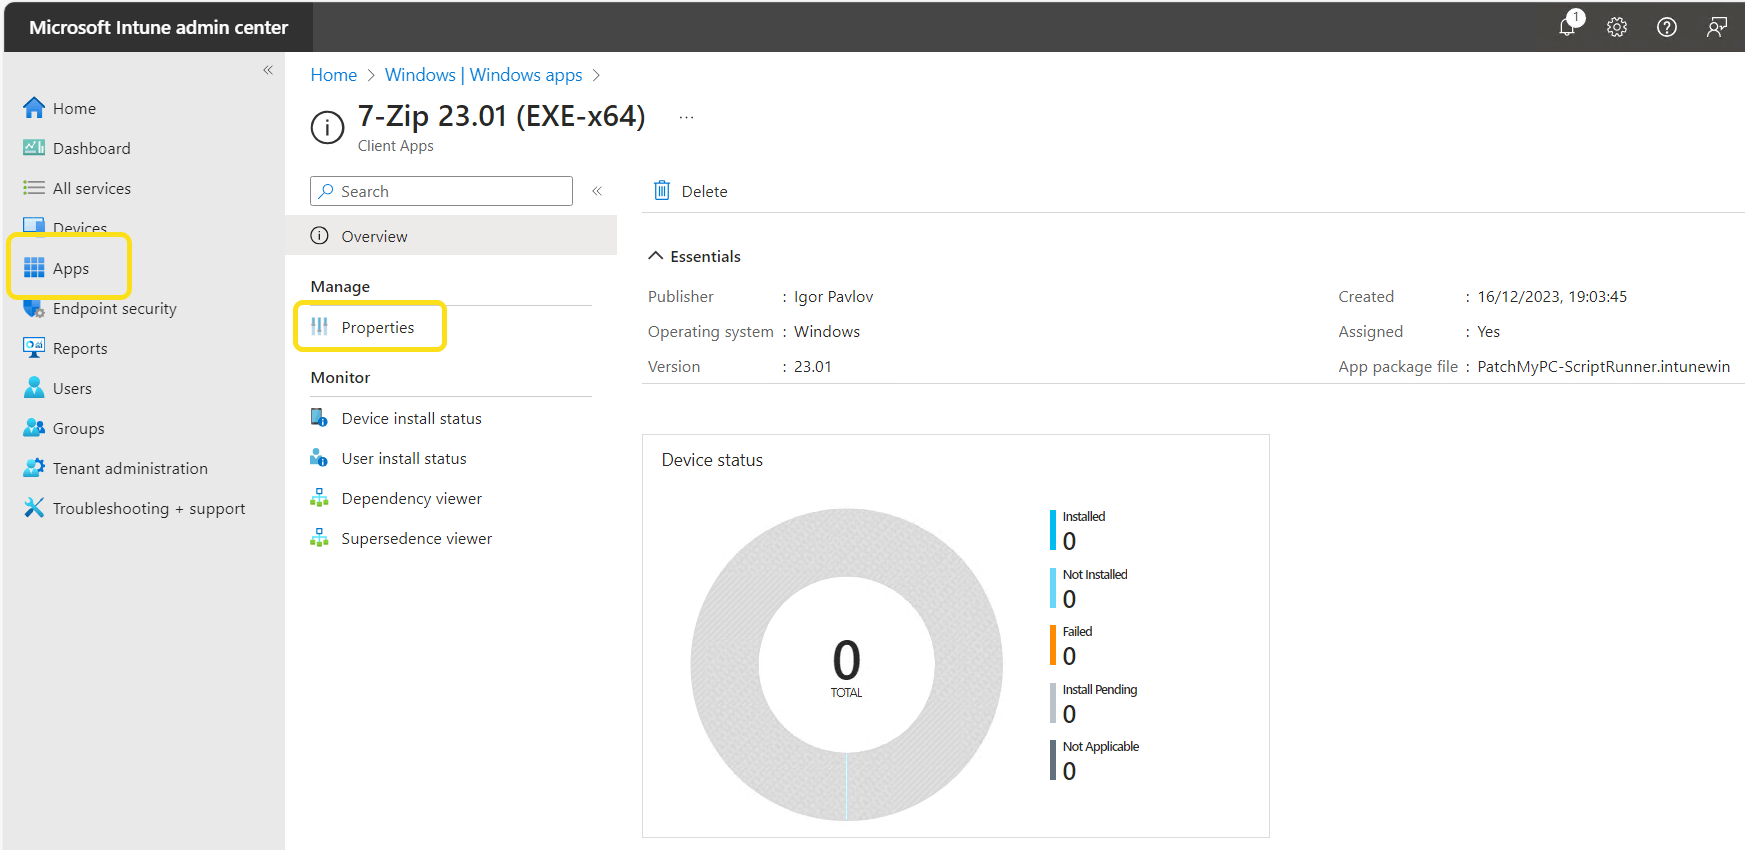This screenshot has height=850, width=1745.
Task: Click the help question mark icon
Action: tap(1667, 27)
